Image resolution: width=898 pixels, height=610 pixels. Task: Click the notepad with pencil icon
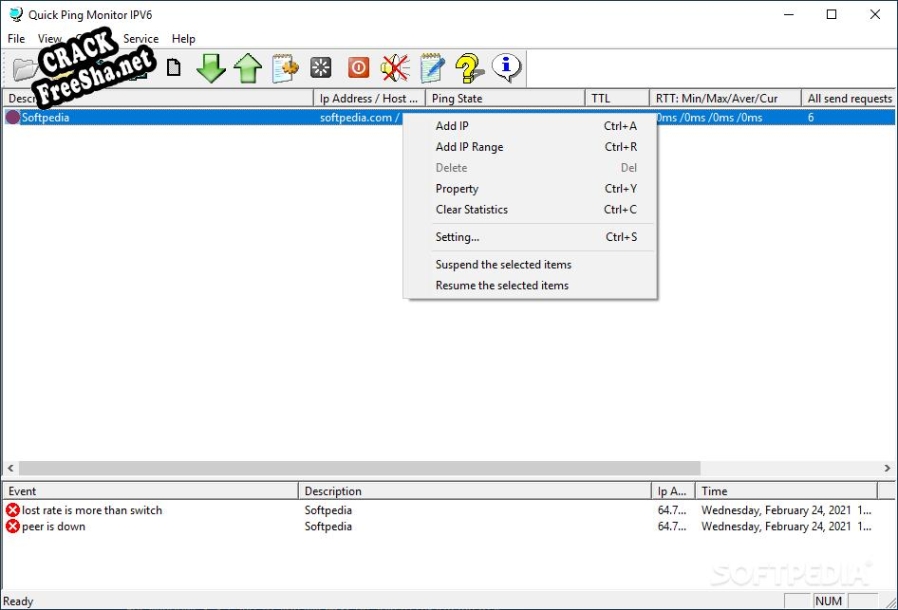click(432, 68)
